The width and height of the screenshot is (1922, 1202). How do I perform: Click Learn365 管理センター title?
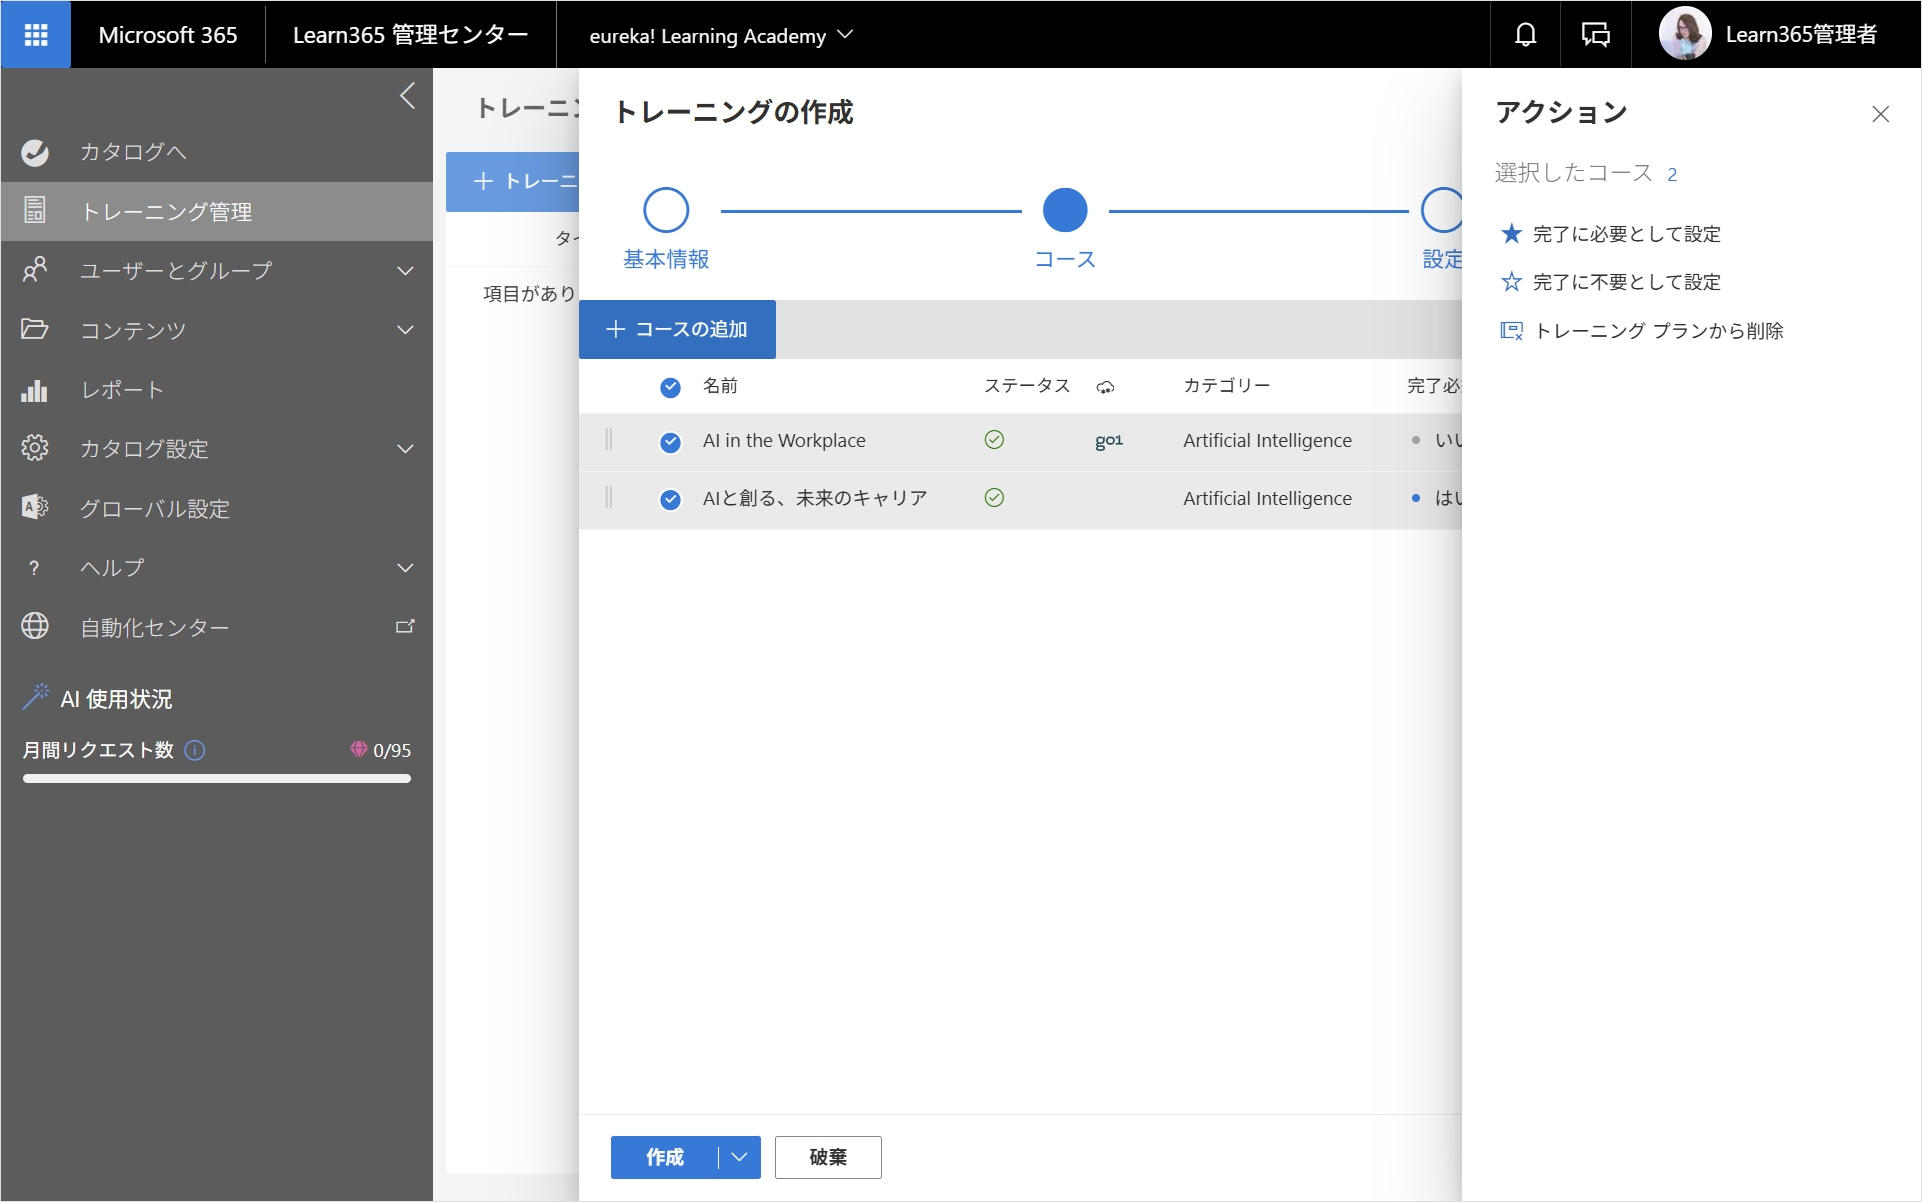point(410,35)
